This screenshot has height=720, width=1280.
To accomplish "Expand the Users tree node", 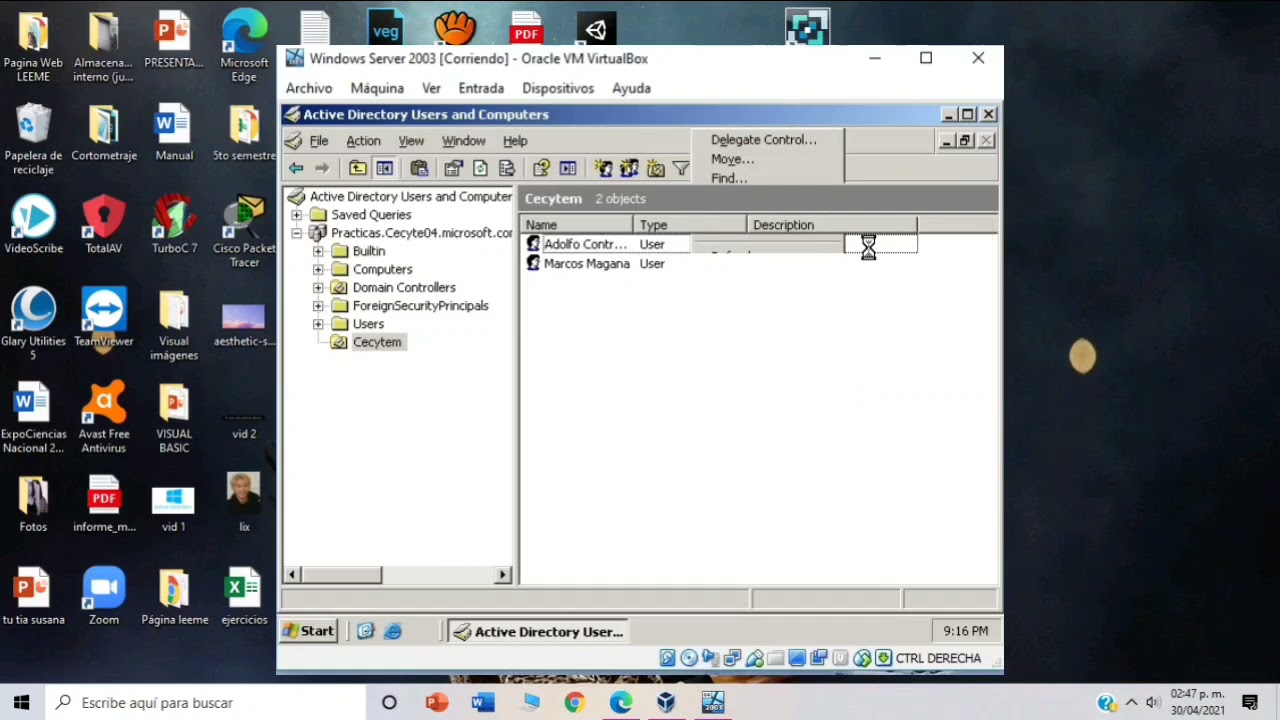I will (x=318, y=324).
